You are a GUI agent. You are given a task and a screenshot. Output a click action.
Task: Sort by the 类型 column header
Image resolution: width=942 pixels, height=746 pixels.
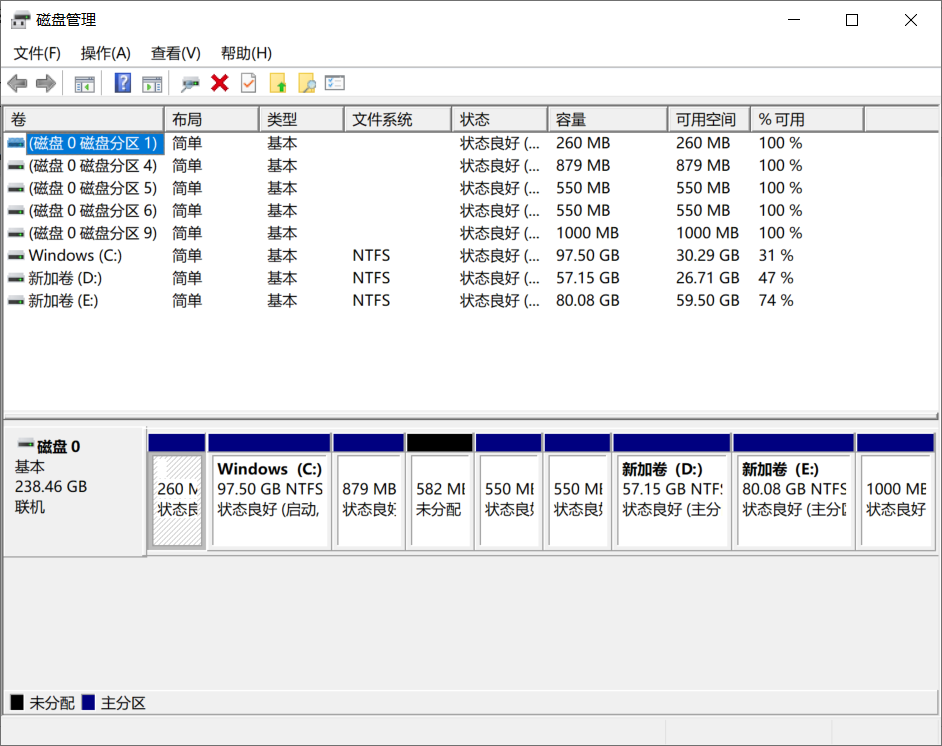pos(302,120)
